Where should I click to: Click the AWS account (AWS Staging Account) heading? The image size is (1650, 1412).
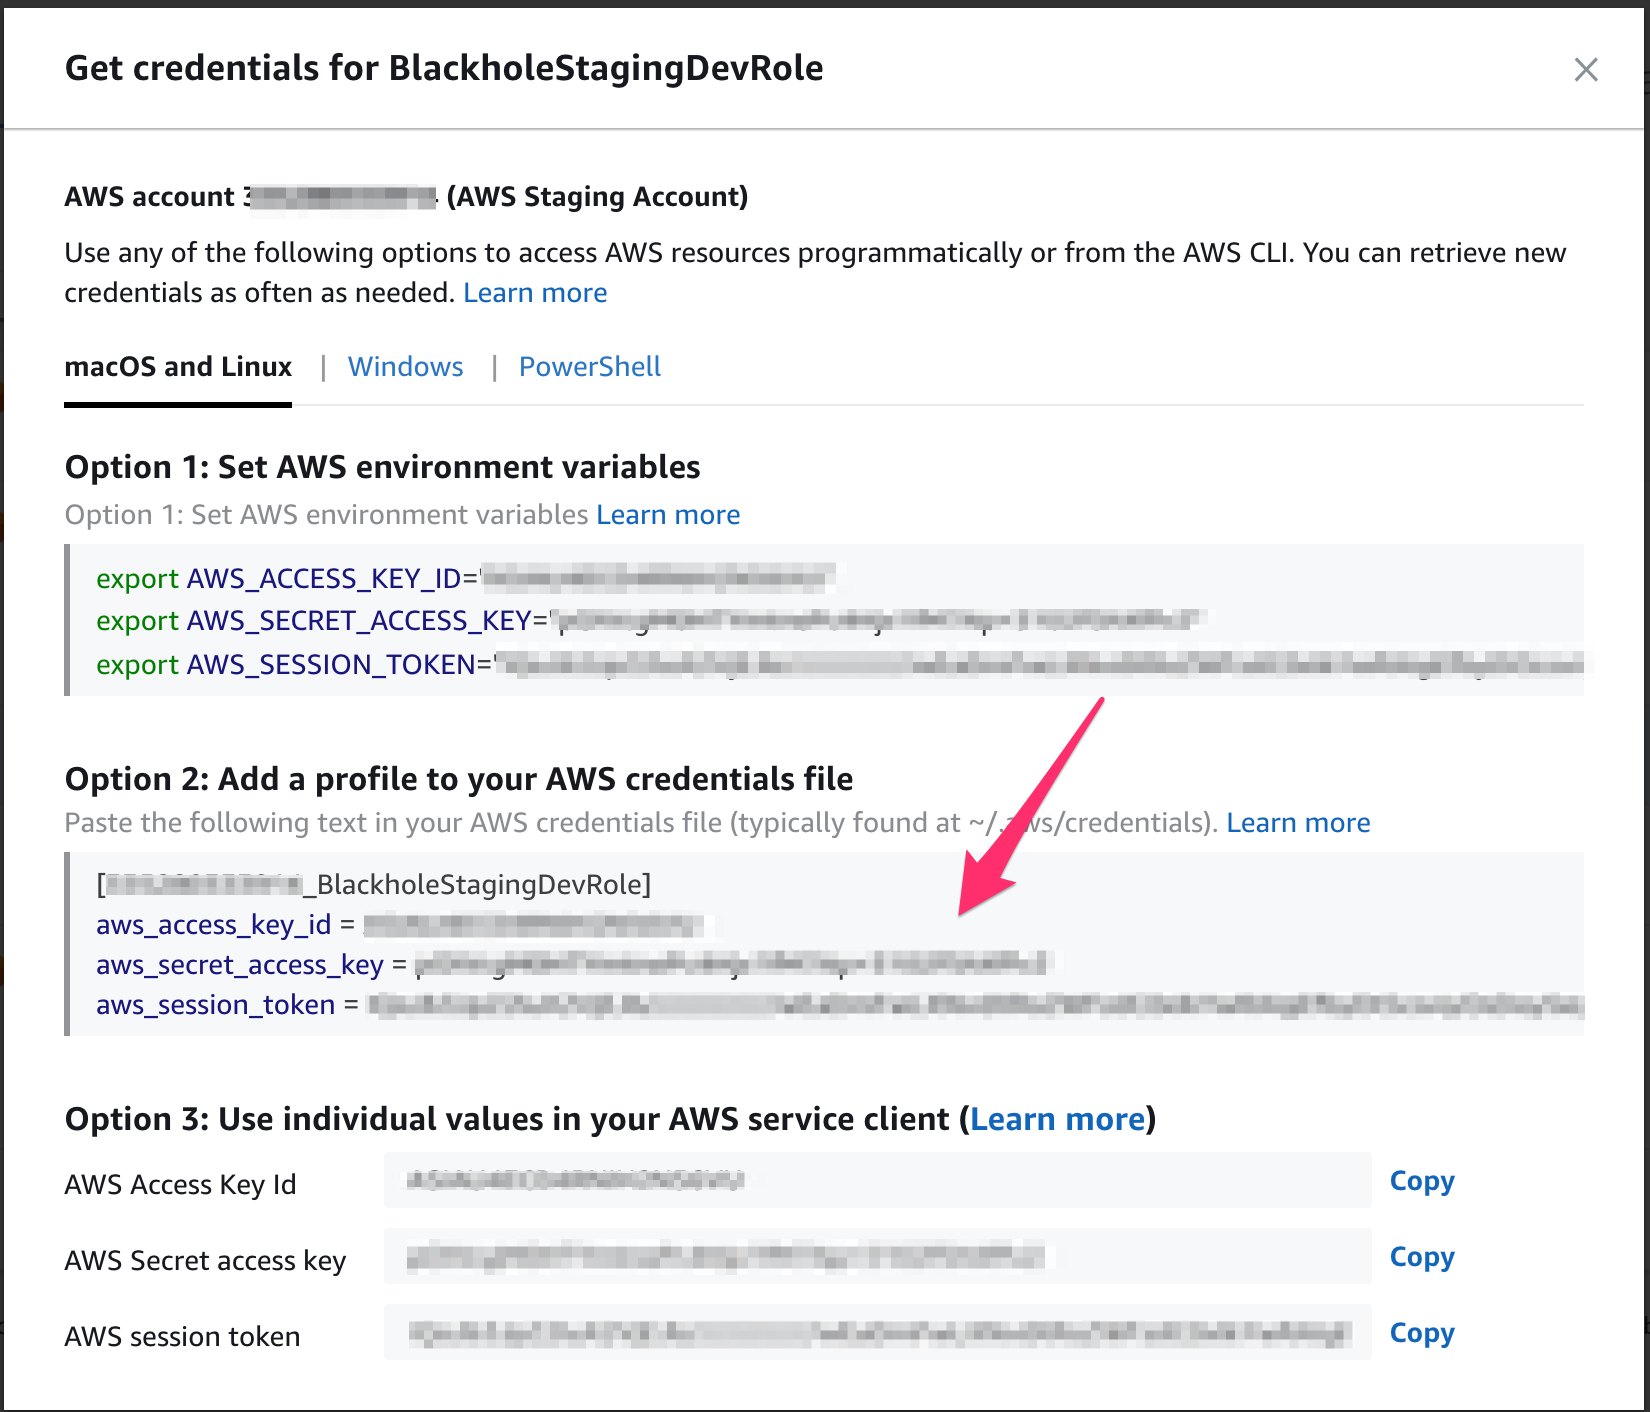(406, 197)
